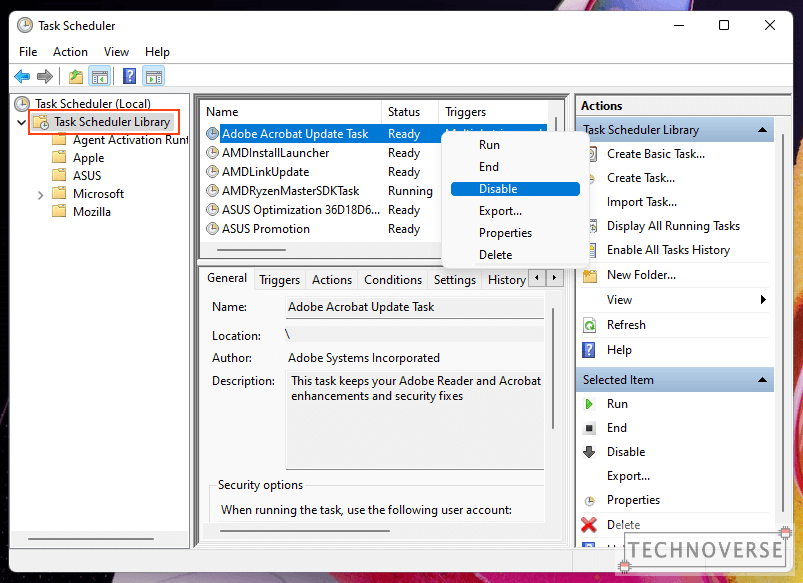
Task: Expand the Microsoft folder tree node
Action: click(40, 195)
